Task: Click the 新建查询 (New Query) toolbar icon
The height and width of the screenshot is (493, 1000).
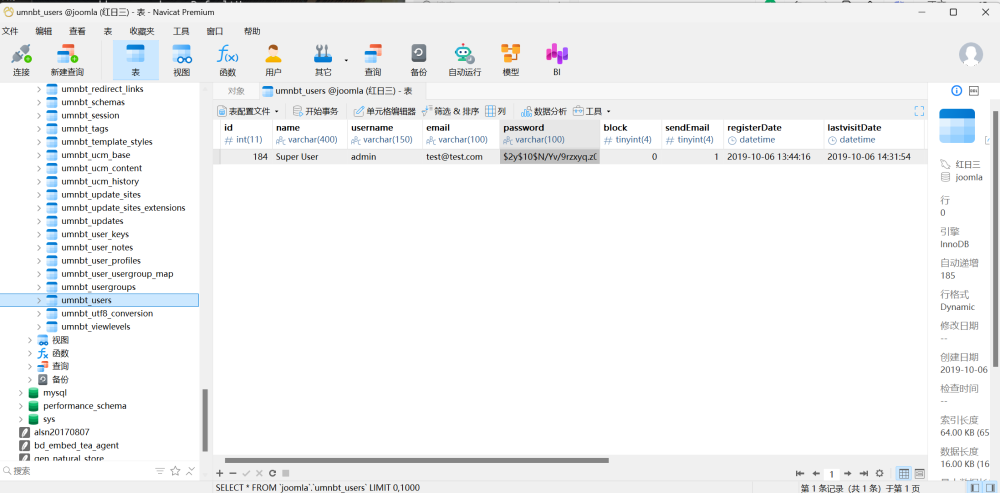Action: tap(67, 59)
